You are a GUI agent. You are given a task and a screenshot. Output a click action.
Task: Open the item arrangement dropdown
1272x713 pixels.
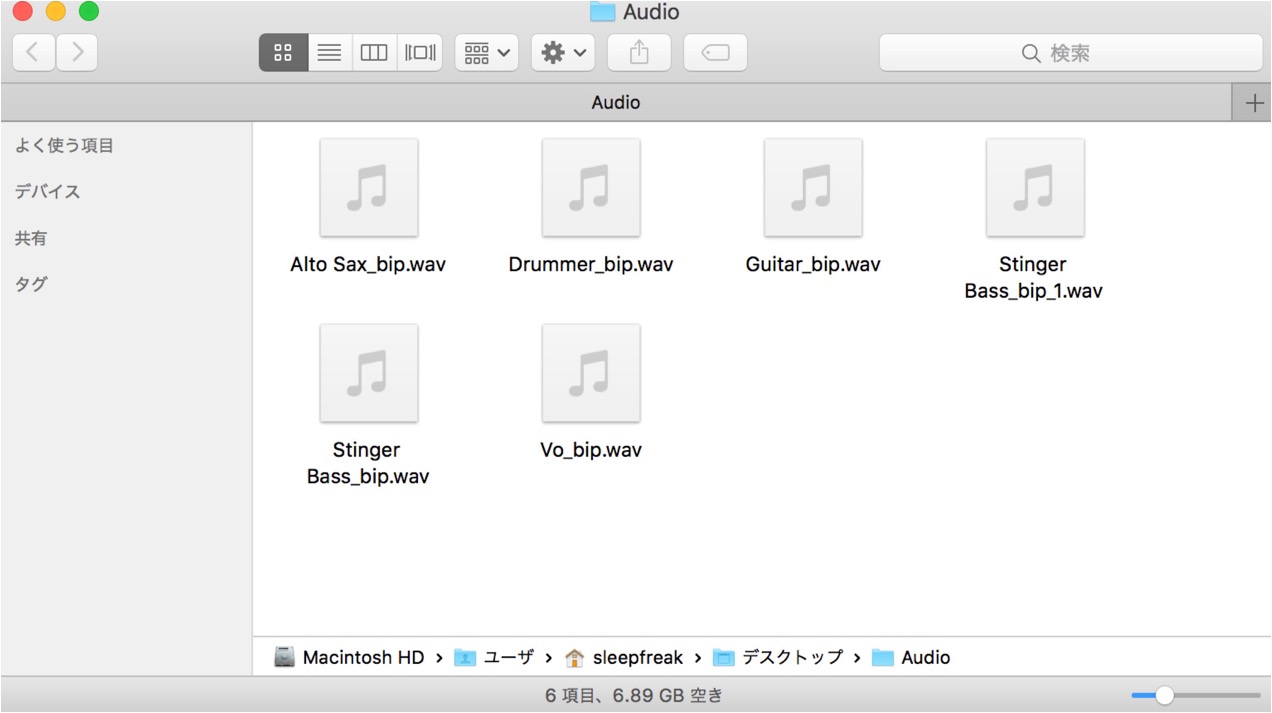pyautogui.click(x=487, y=53)
